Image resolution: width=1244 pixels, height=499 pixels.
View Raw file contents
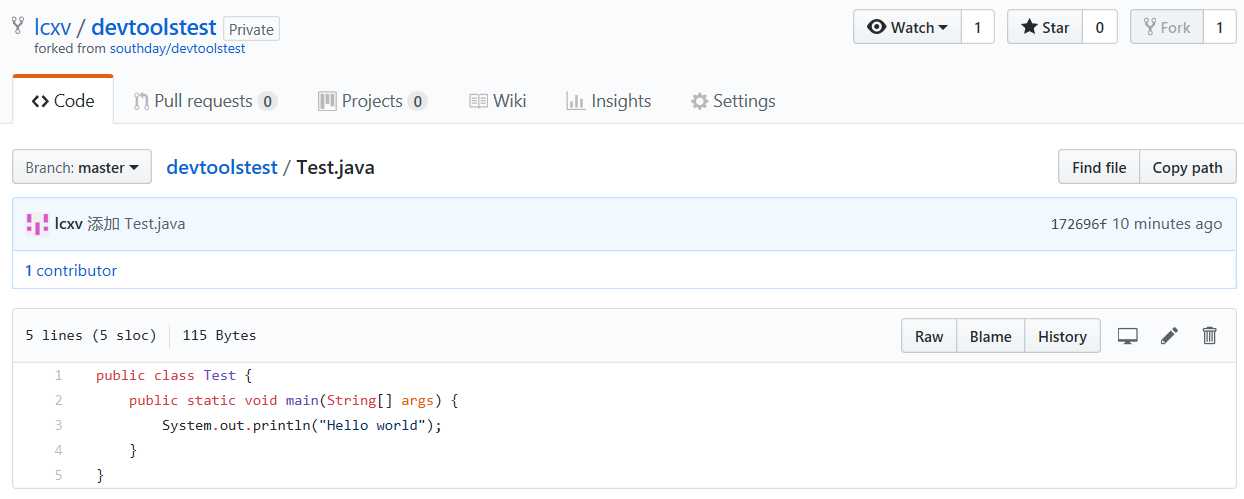pyautogui.click(x=929, y=336)
